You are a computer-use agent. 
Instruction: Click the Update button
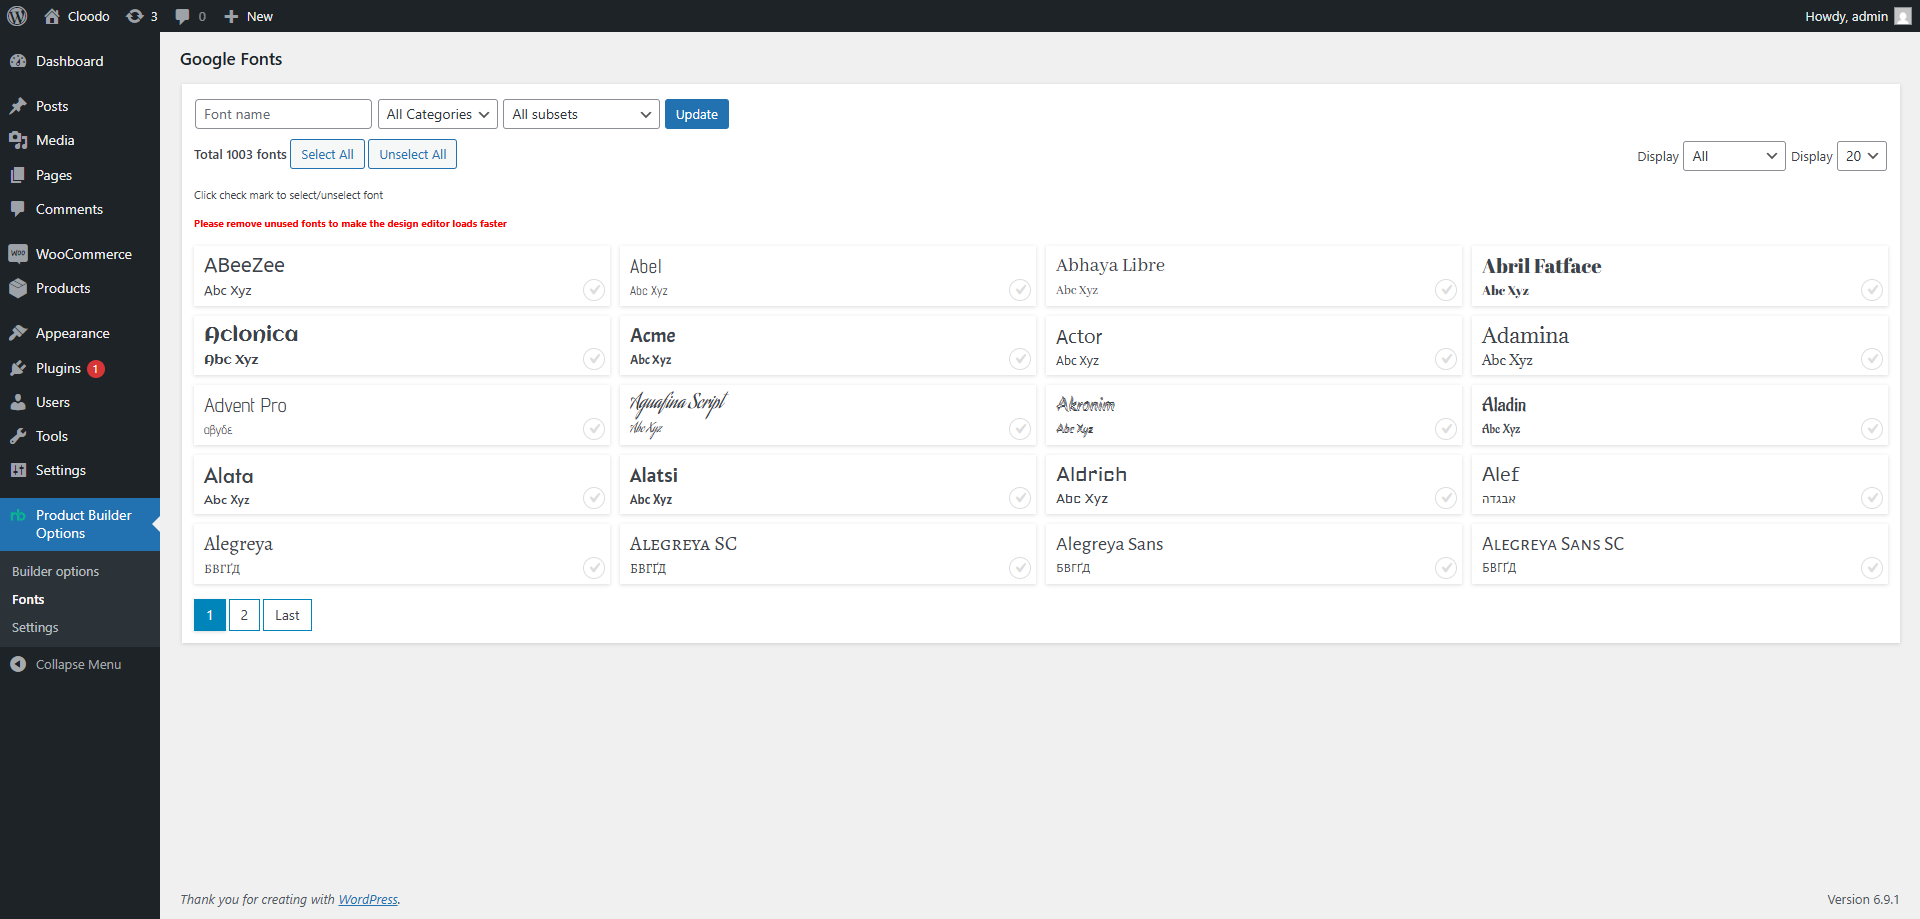[696, 114]
